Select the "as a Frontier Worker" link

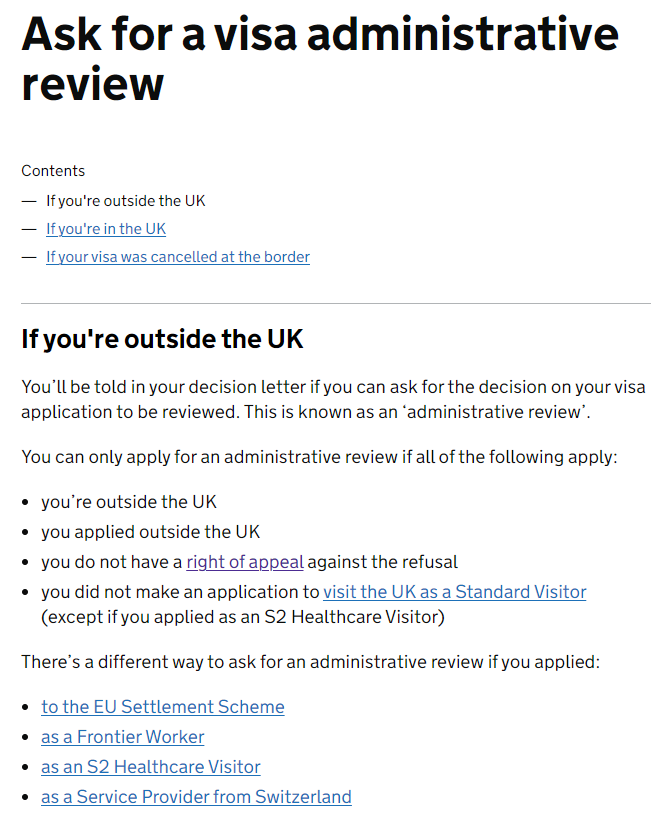tap(123, 737)
